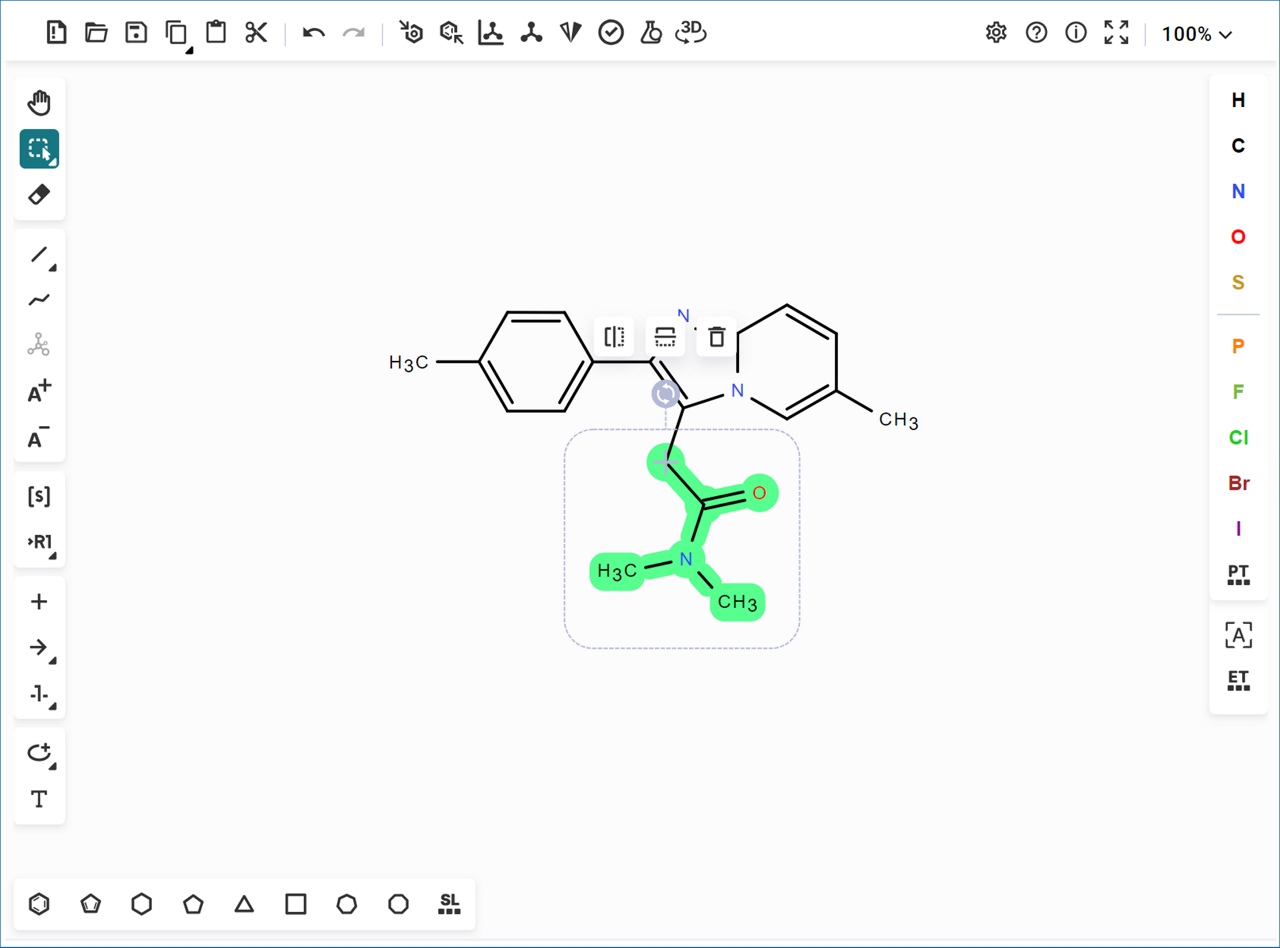Pick the Oxygen atom button

tap(1238, 237)
